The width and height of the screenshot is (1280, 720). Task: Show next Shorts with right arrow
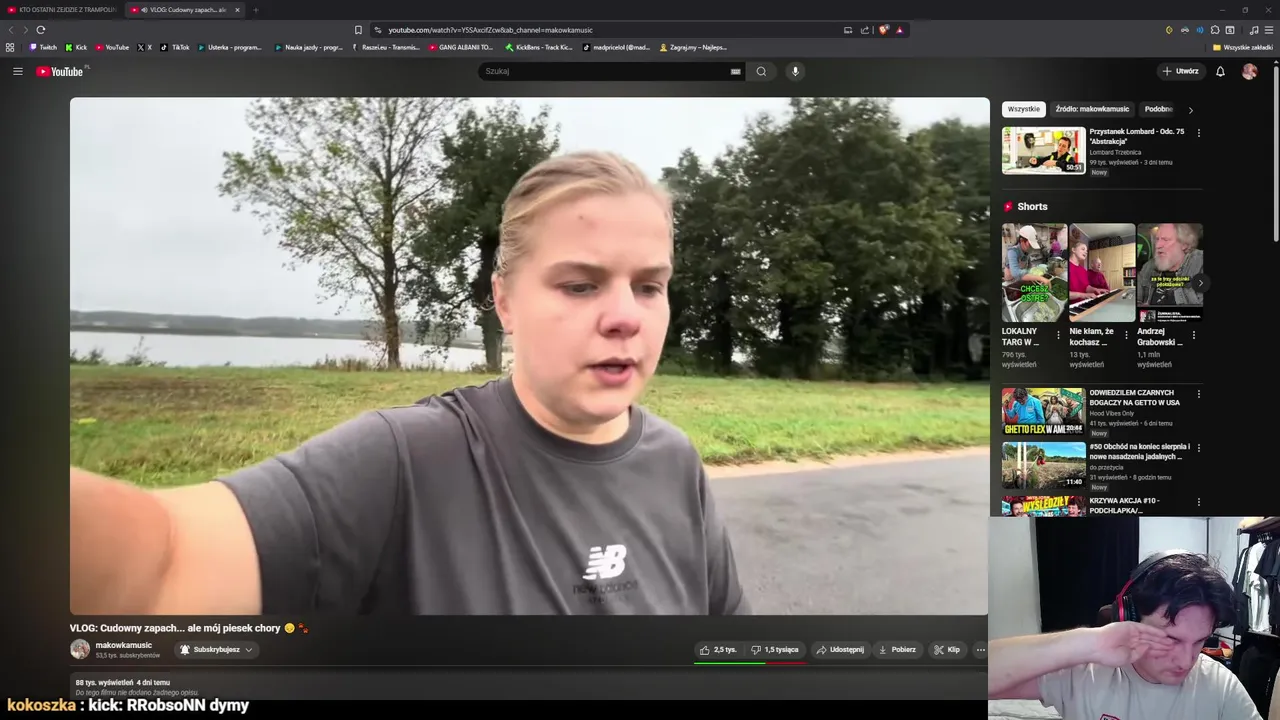tap(1200, 283)
